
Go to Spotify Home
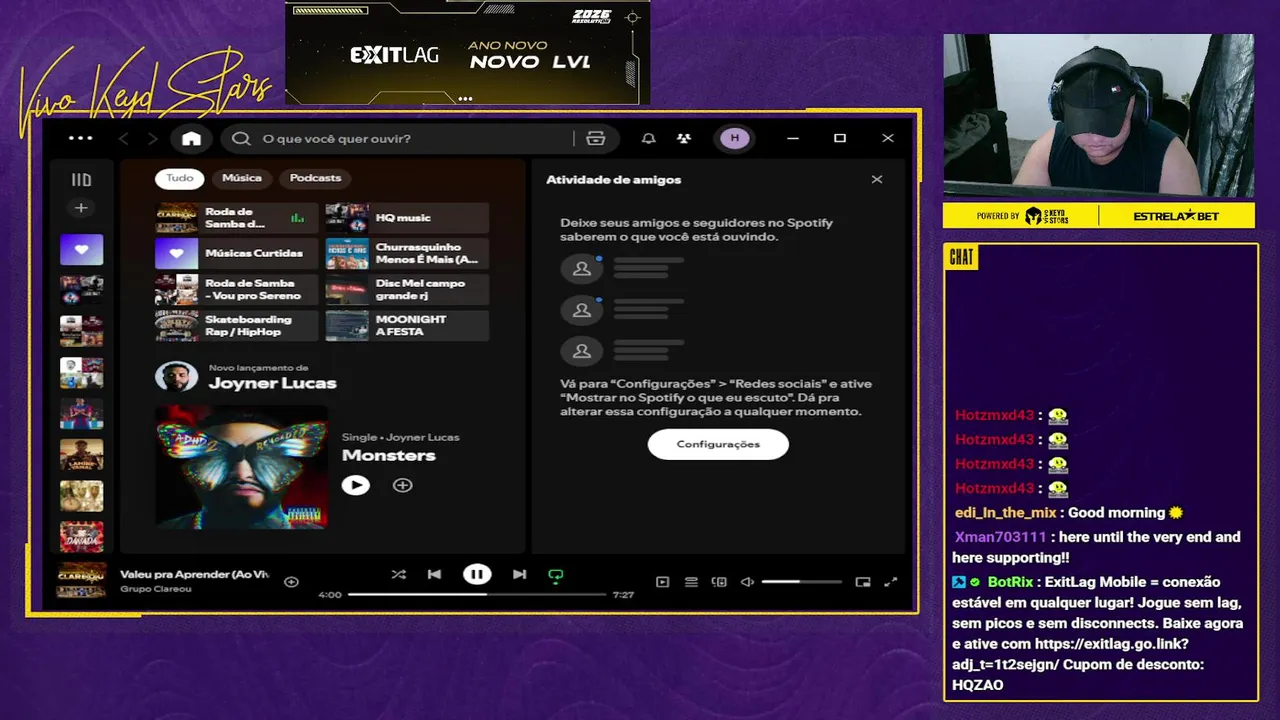tap(191, 138)
